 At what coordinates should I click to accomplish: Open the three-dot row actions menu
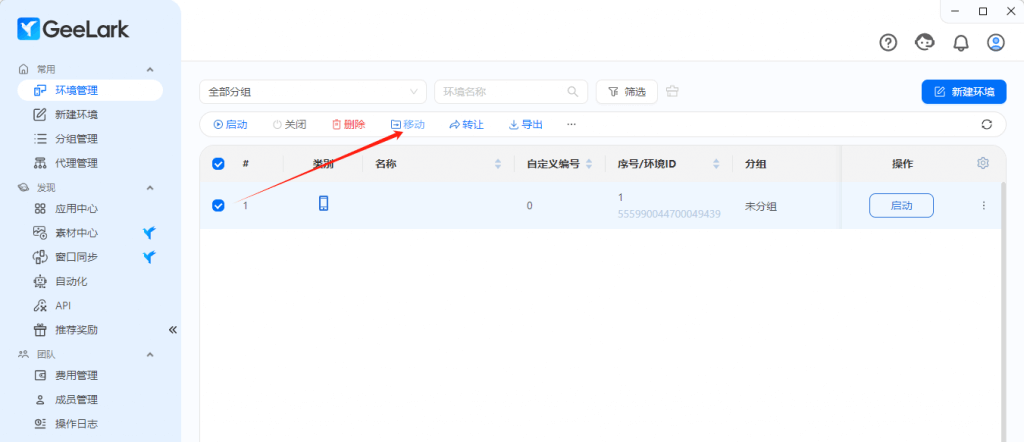coord(983,205)
